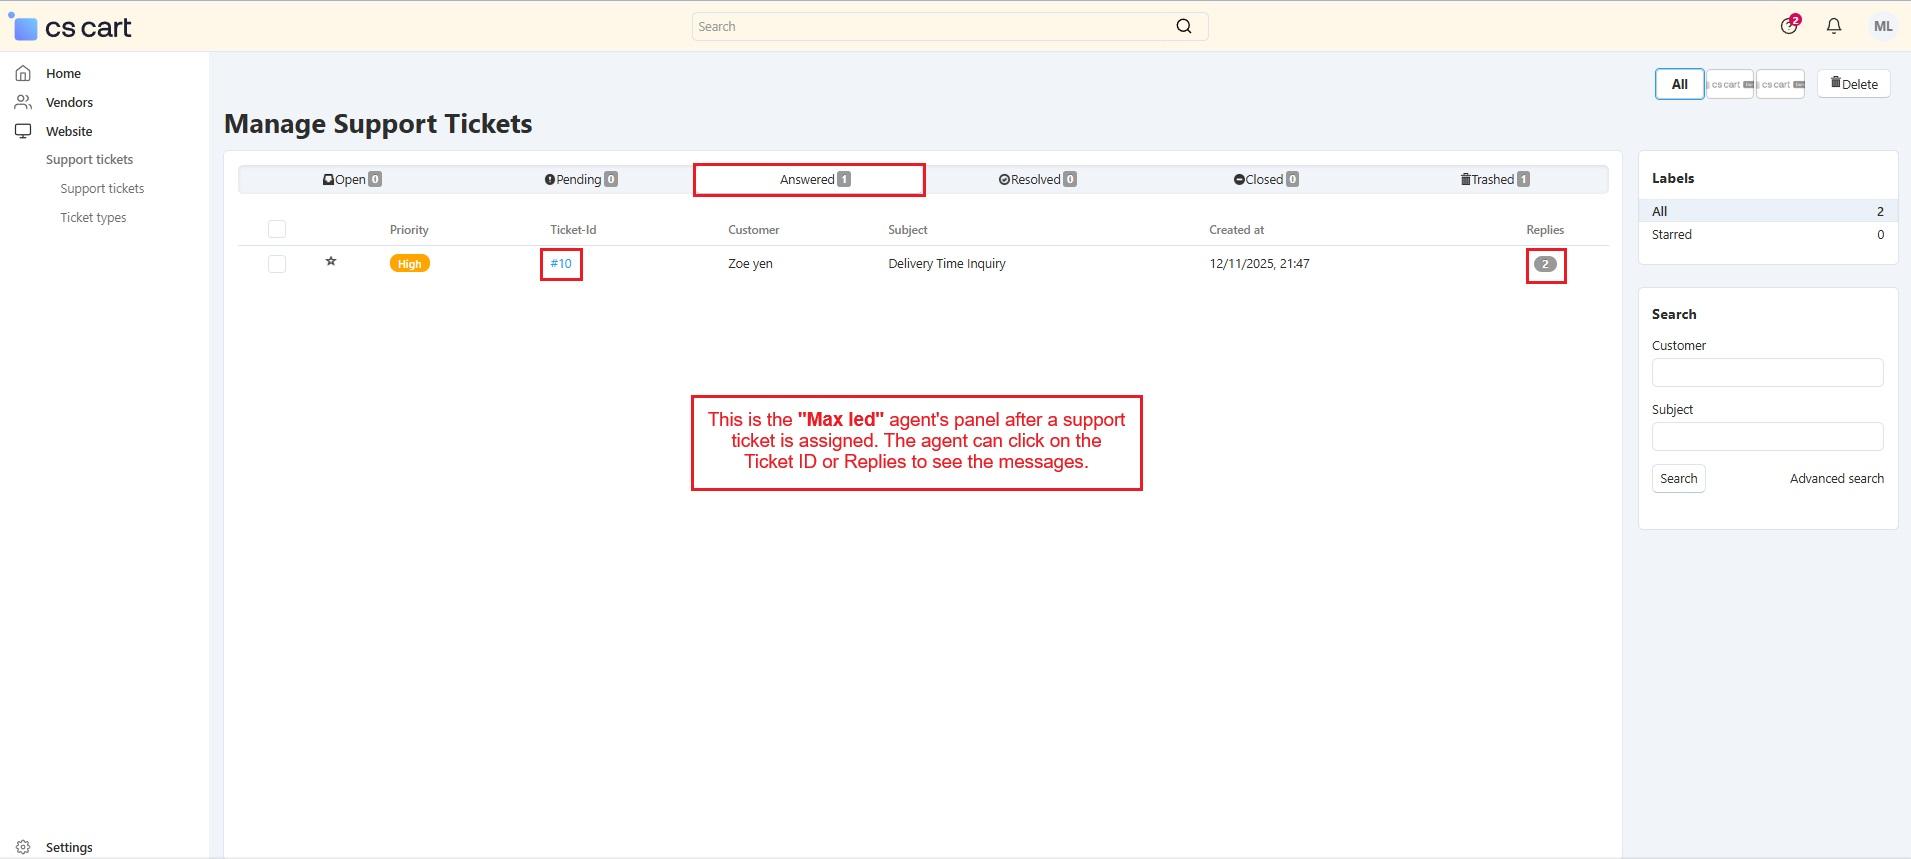Viewport: 1911px width, 859px height.
Task: Click the CS-Cart logo
Action: click(71, 27)
